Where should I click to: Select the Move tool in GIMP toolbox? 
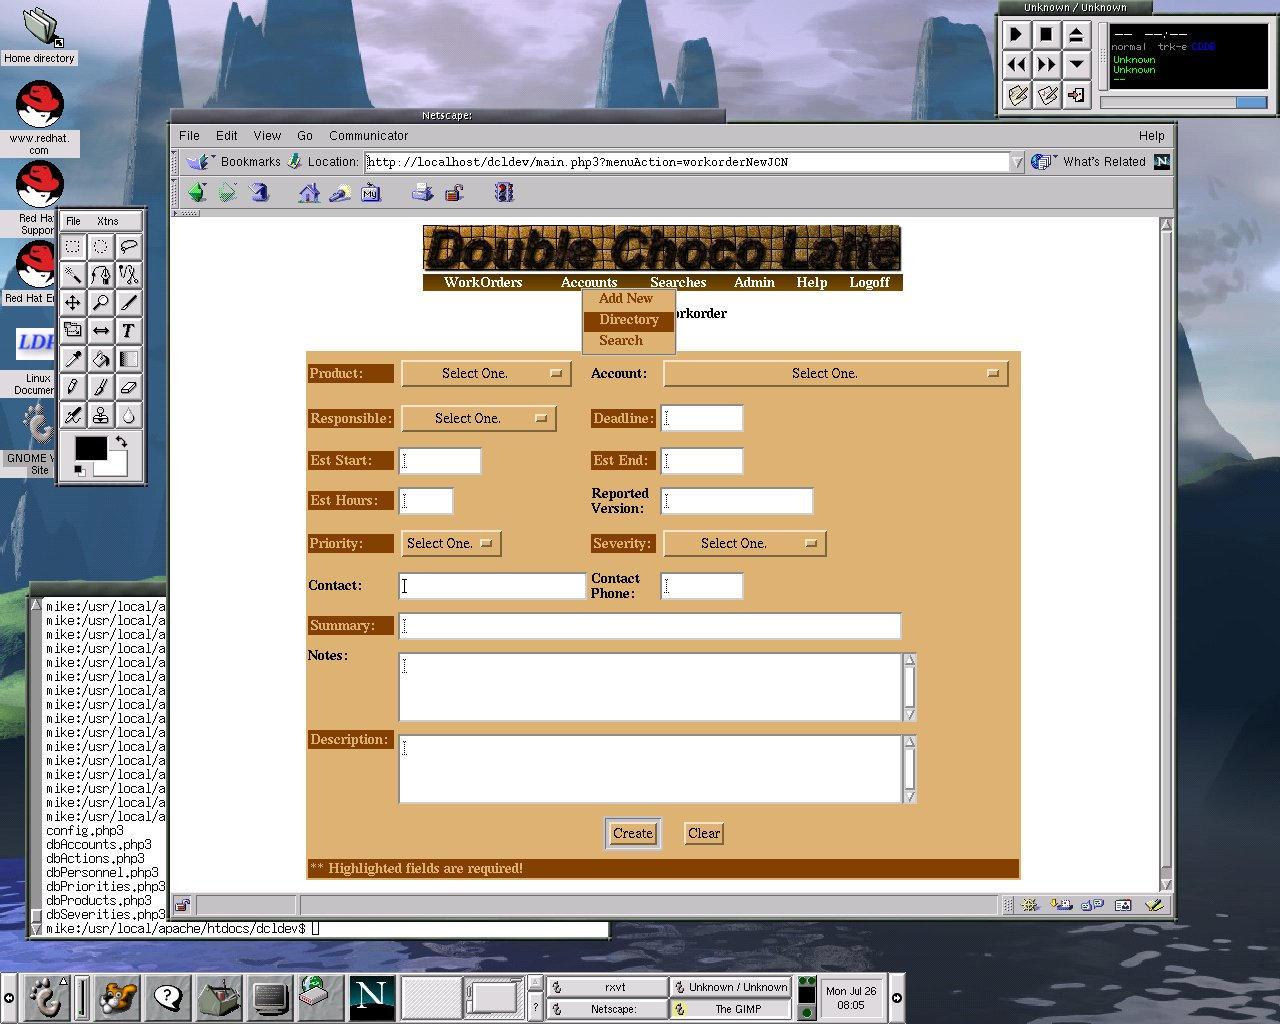73,302
